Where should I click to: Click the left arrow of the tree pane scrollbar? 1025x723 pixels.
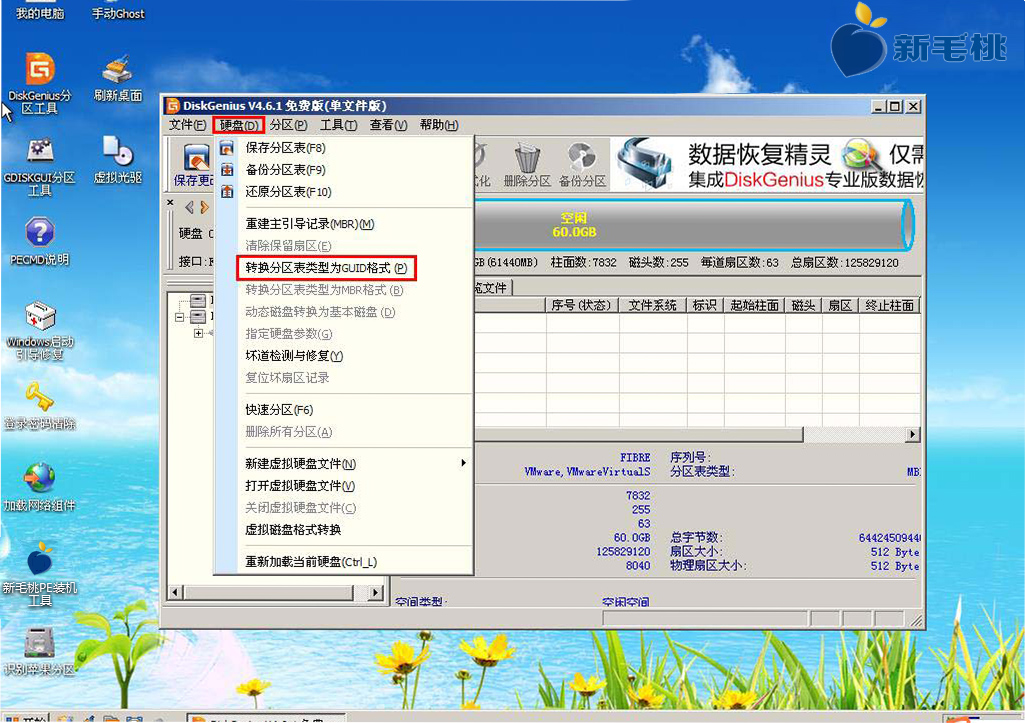click(175, 593)
